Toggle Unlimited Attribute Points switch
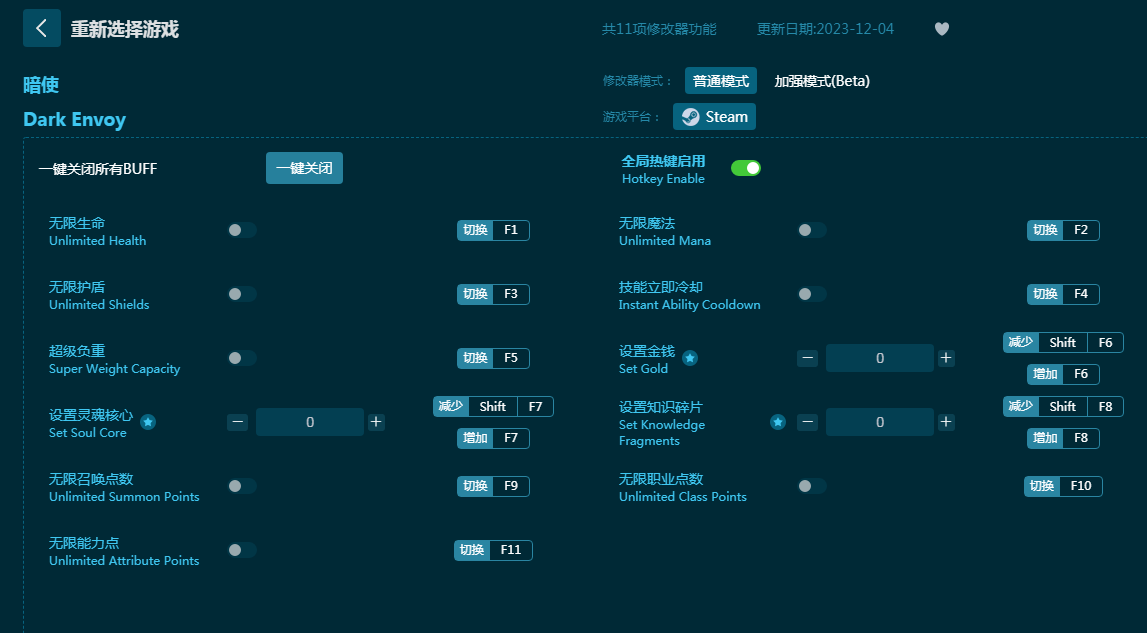 (x=242, y=550)
